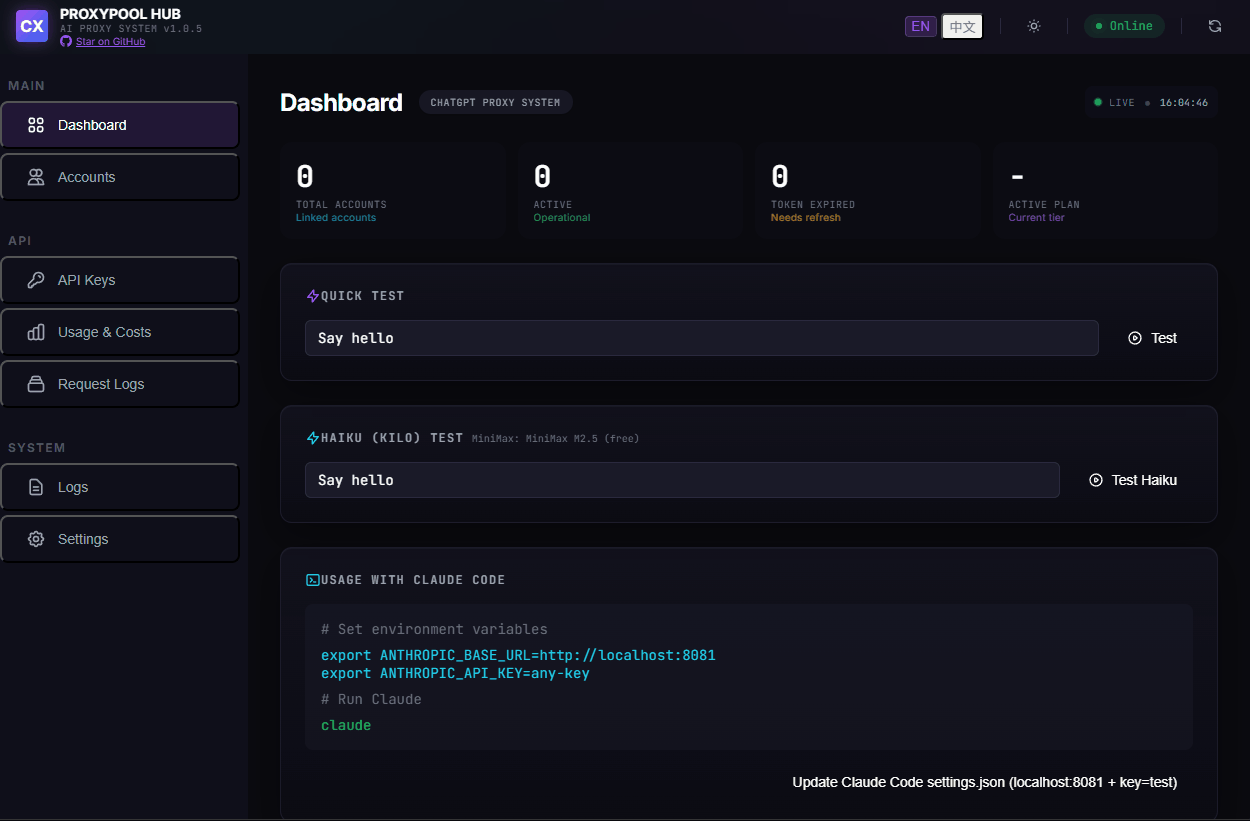Click the terminal icon beside Usage heading
This screenshot has height=821, width=1250.
pyautogui.click(x=312, y=580)
